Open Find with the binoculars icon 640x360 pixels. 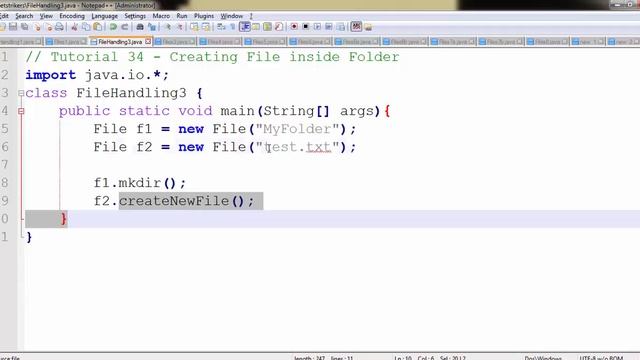coord(140,27)
